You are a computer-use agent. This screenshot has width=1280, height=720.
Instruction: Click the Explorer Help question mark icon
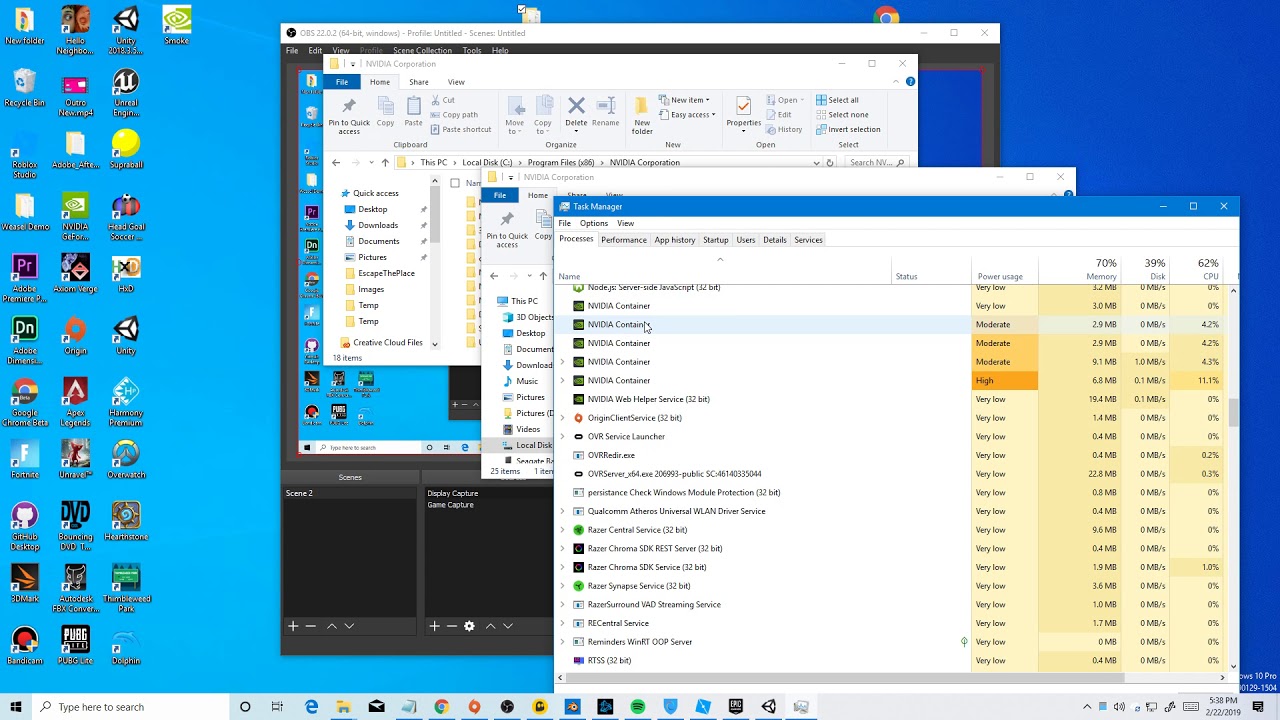click(910, 82)
